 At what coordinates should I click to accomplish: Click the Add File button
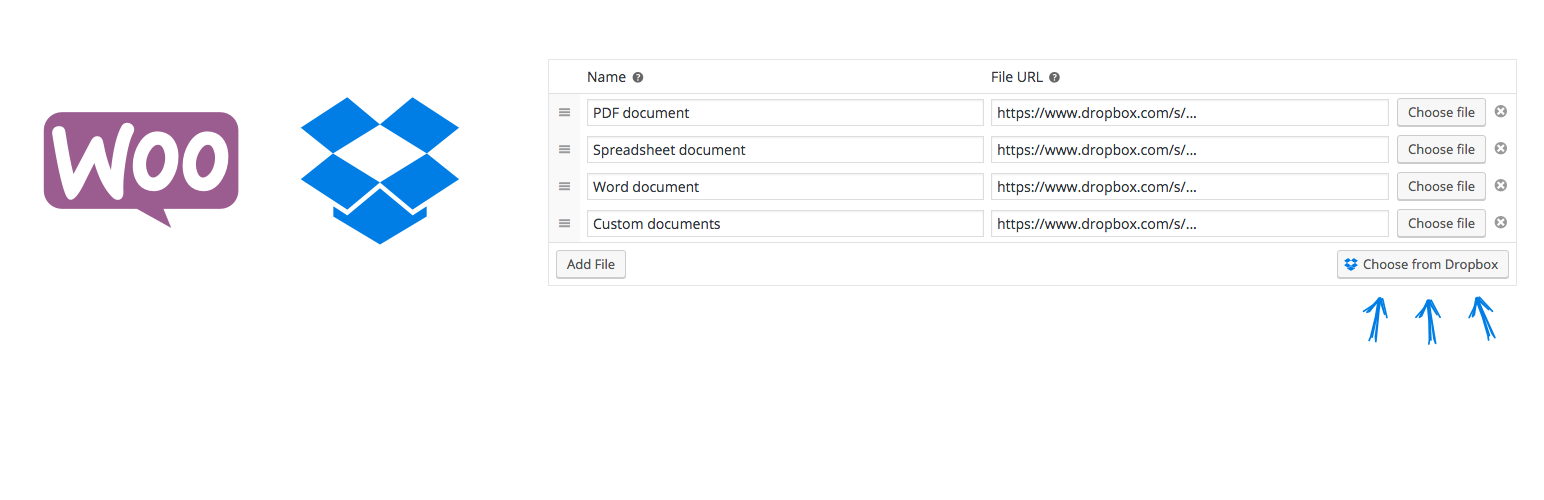point(591,264)
